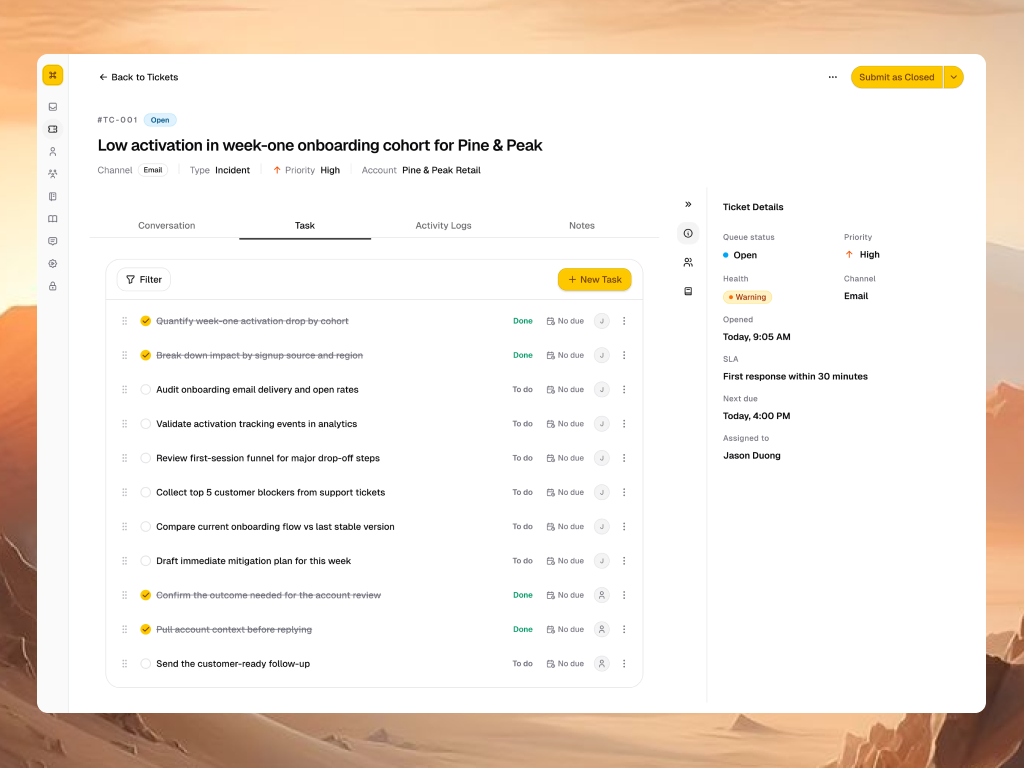Select the tickets icon in sidebar
Screen dimensions: 1024x768
pyautogui.click(x=53, y=129)
